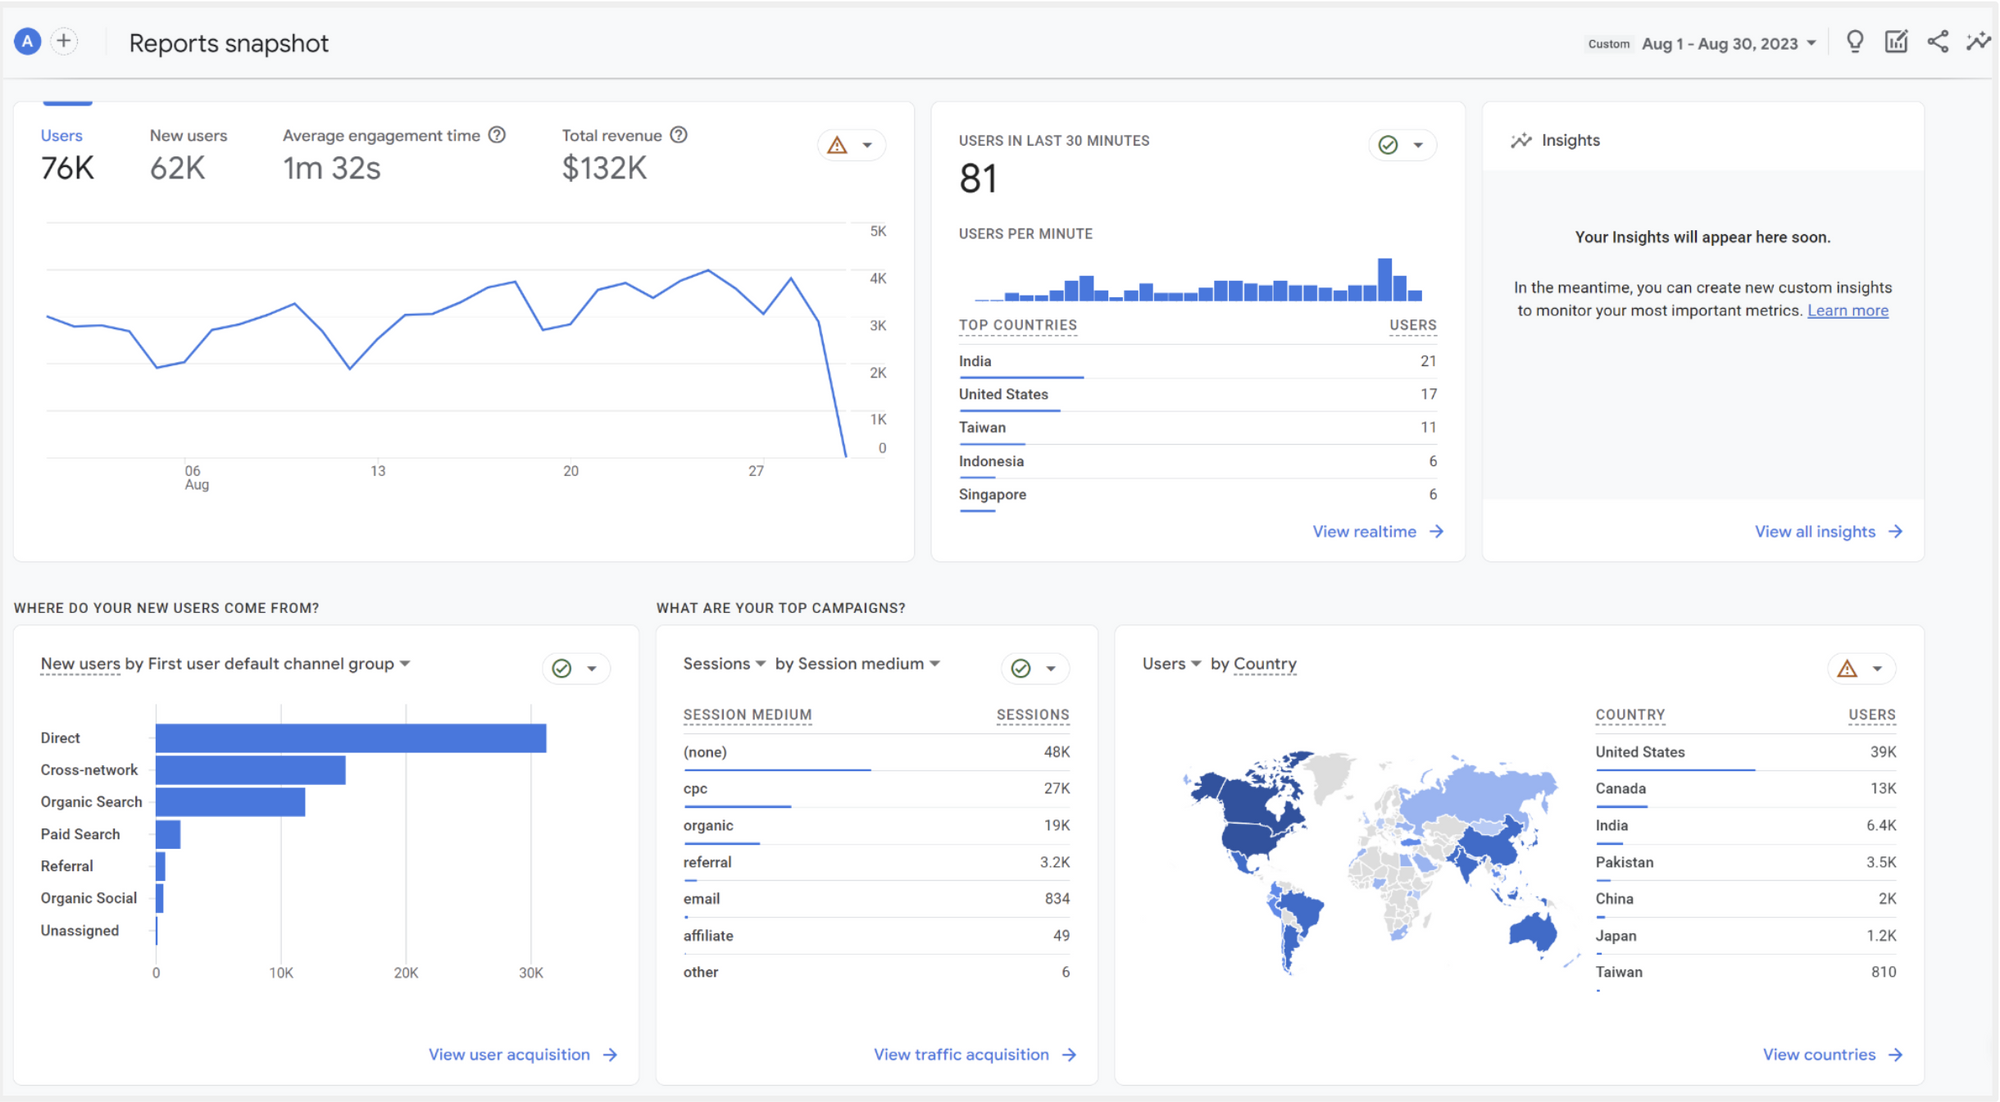Image resolution: width=2000 pixels, height=1102 pixels.
Task: Click the Direct channel bar in chart
Action: click(350, 738)
